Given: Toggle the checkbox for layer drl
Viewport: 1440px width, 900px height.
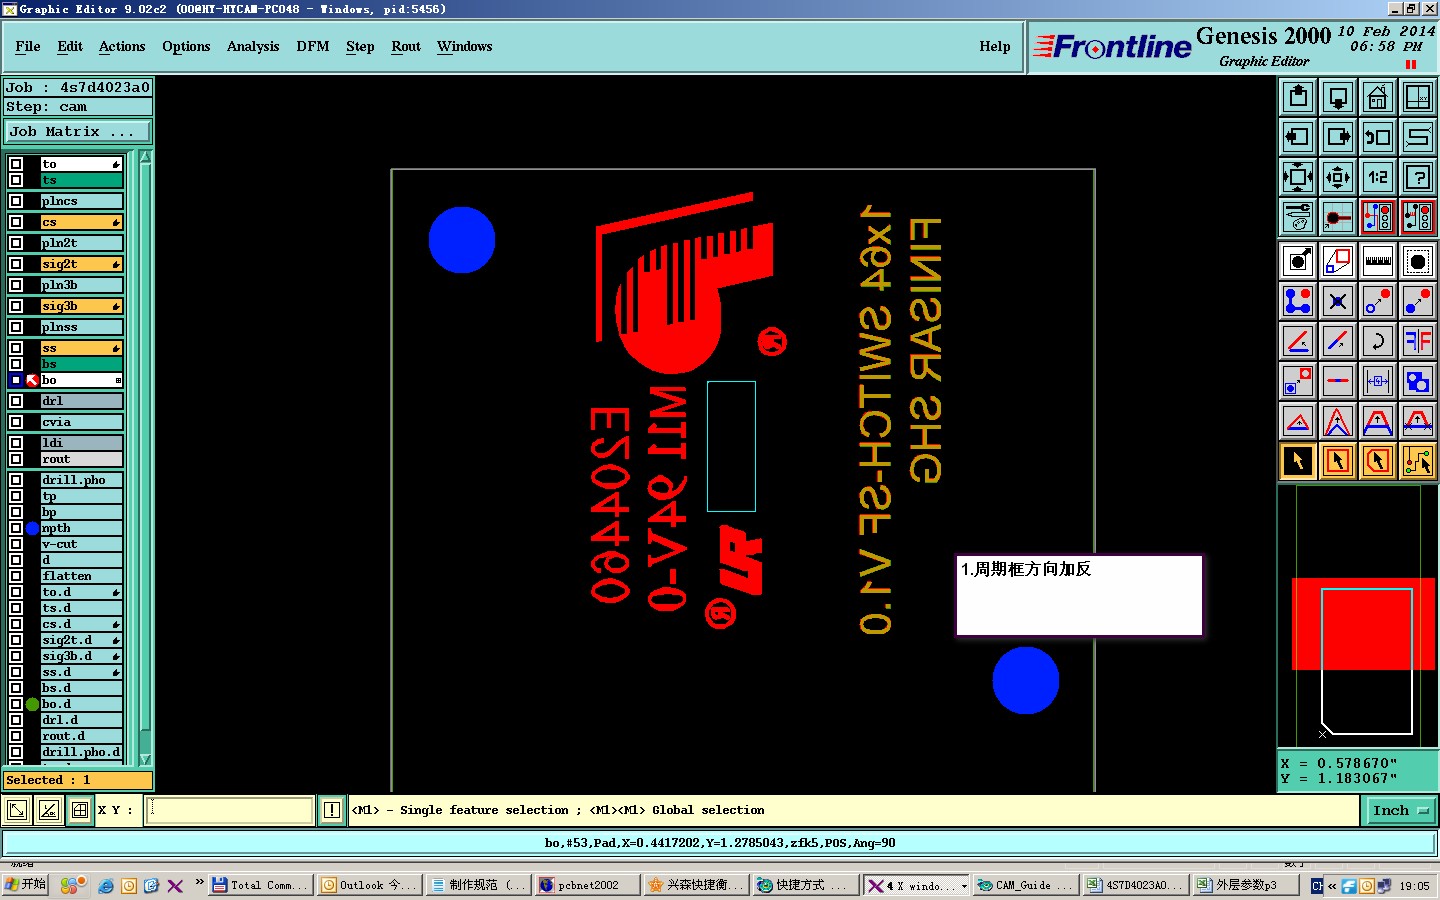Looking at the screenshot, I should (16, 401).
